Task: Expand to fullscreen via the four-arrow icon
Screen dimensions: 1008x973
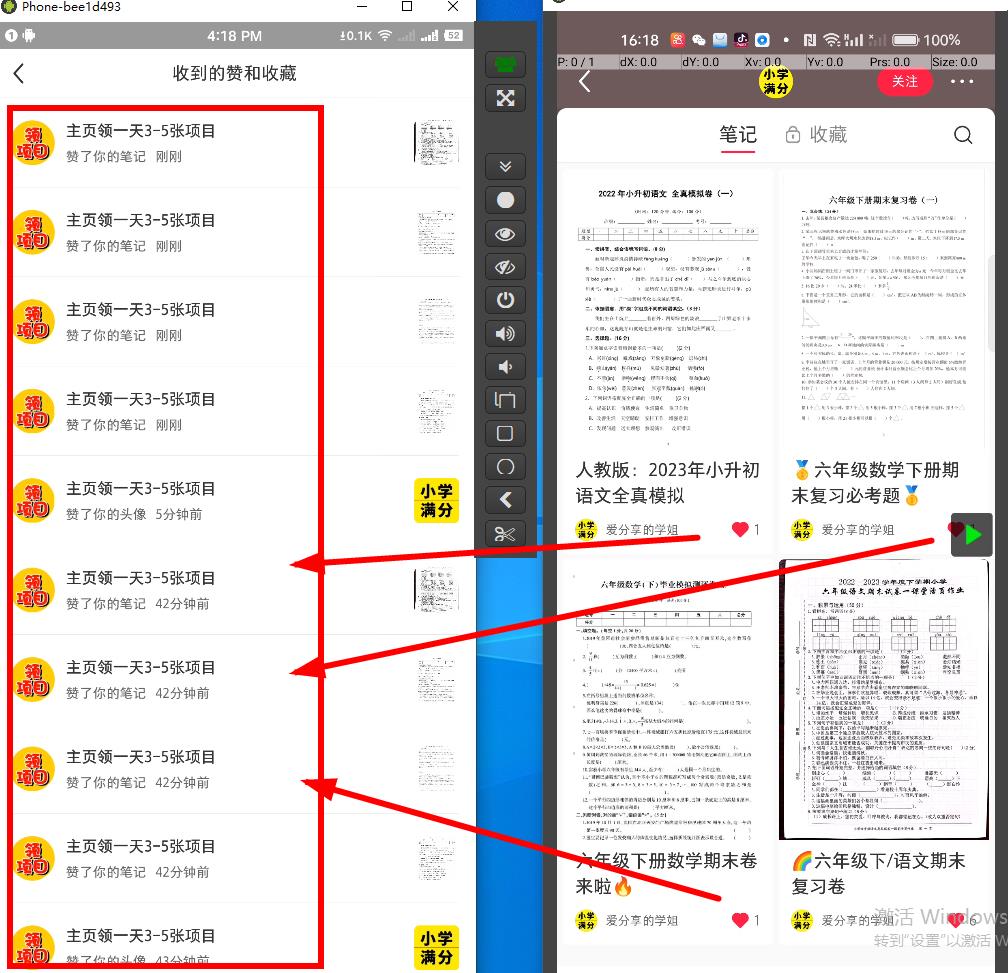Action: tap(505, 98)
